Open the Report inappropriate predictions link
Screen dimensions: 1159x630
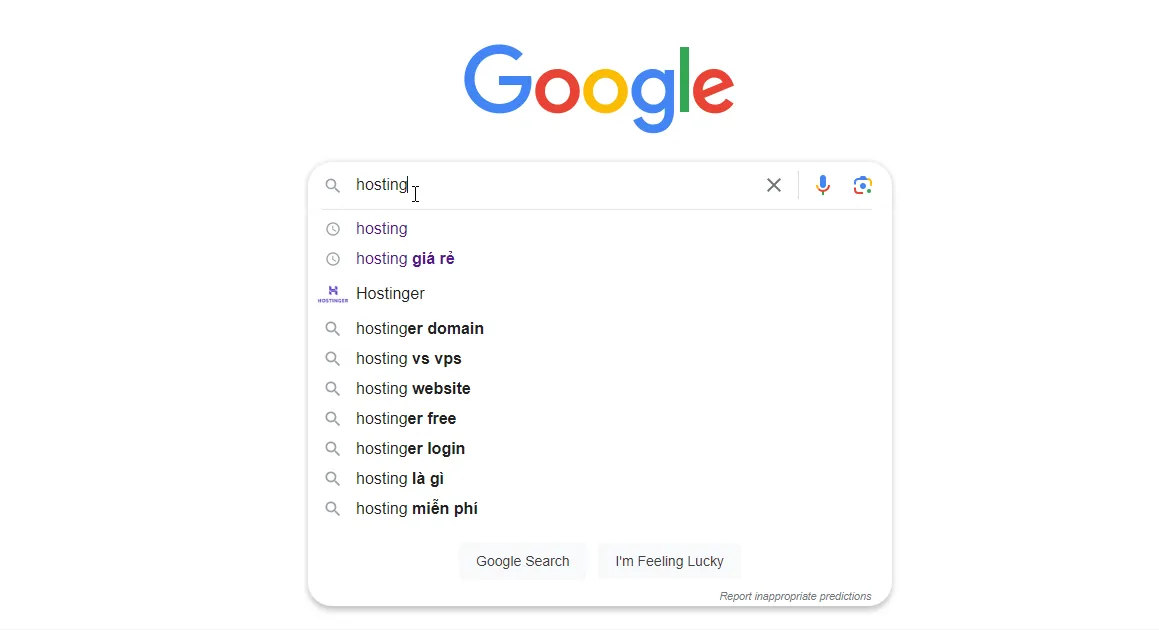[795, 595]
